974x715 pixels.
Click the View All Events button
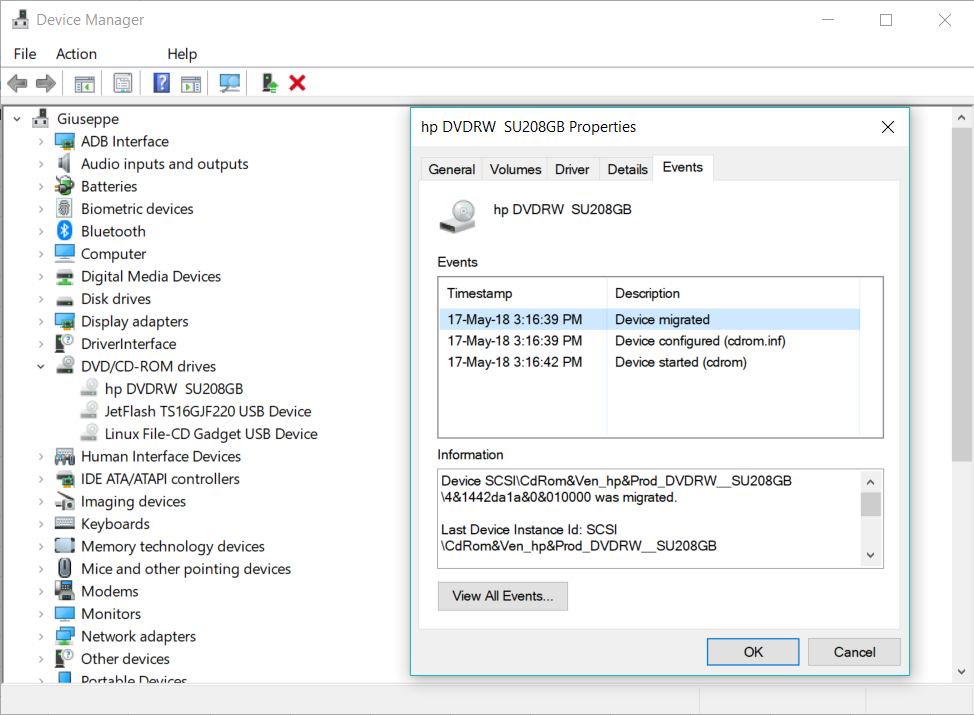502,596
